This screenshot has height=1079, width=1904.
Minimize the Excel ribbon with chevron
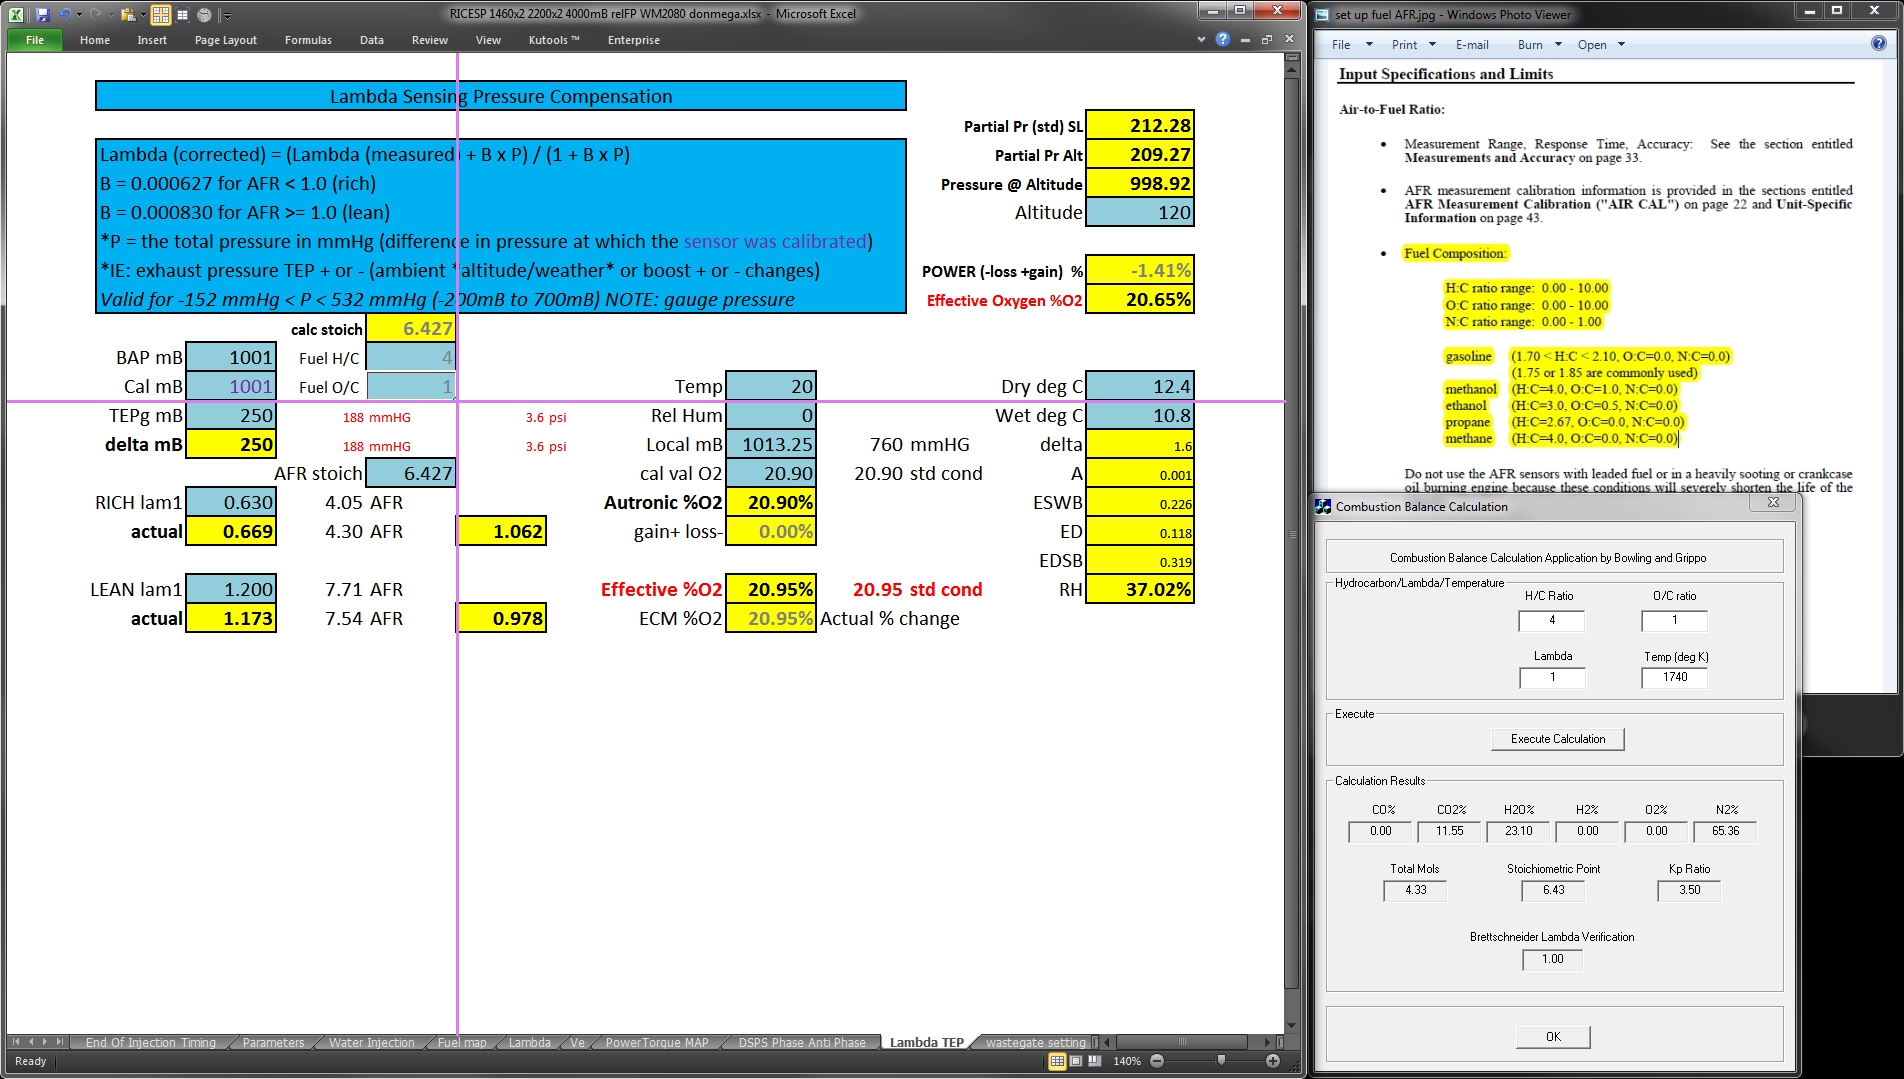1201,40
